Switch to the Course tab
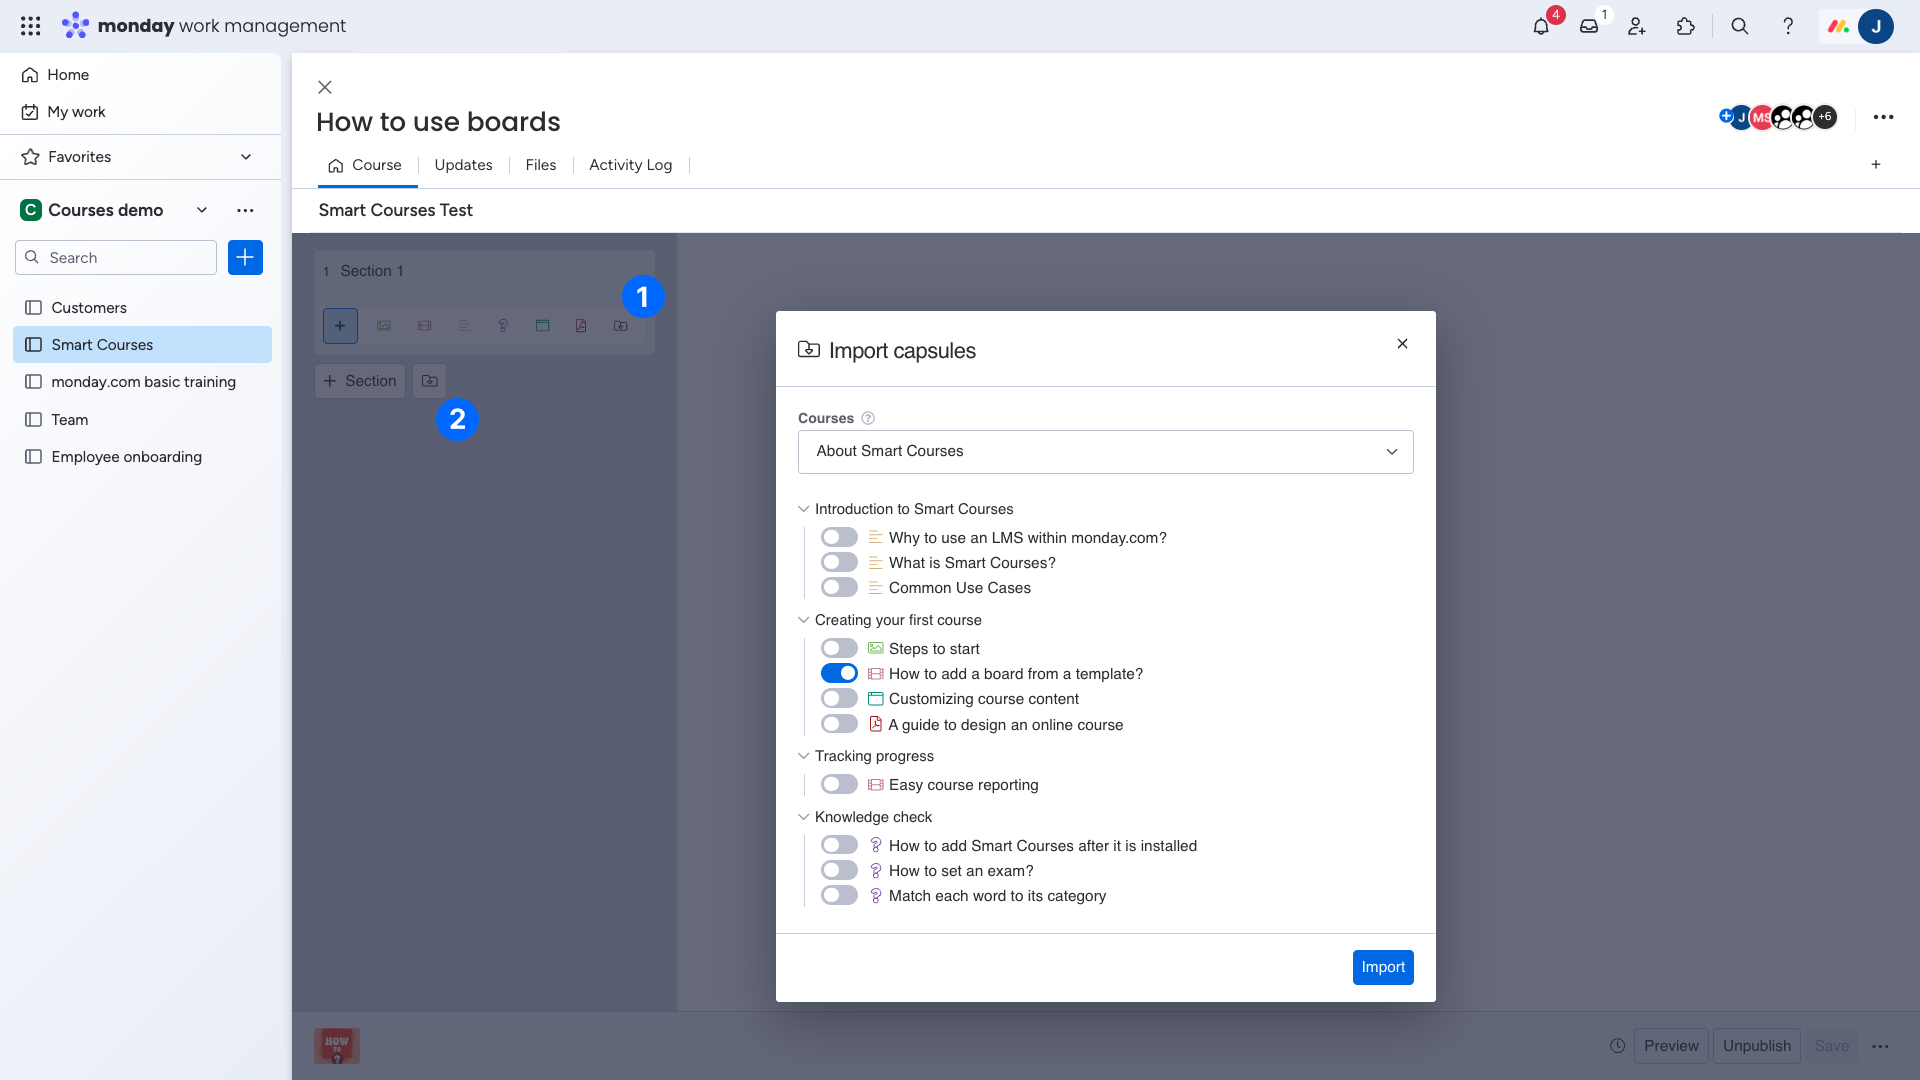This screenshot has width=1920, height=1080. click(365, 165)
